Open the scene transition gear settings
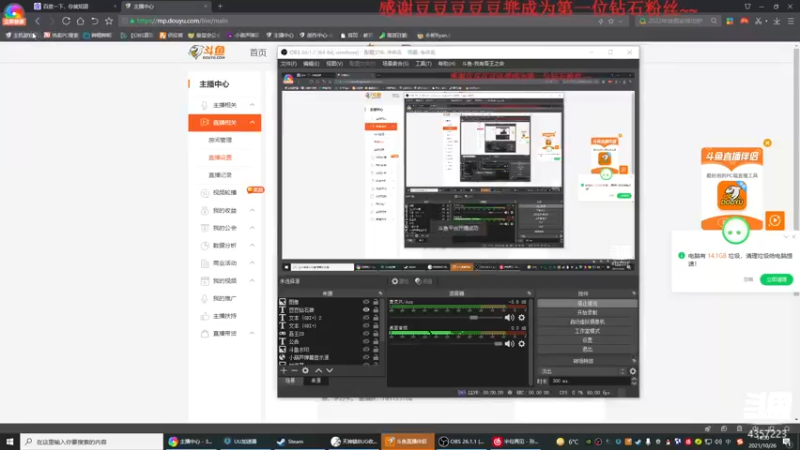 633,371
